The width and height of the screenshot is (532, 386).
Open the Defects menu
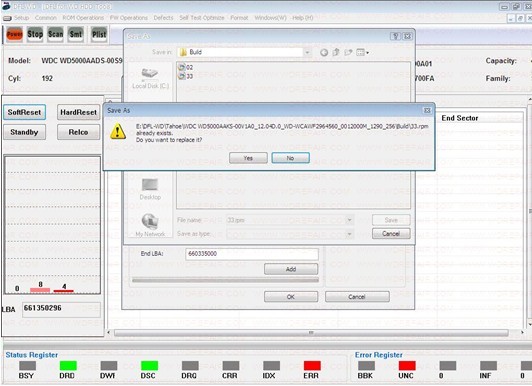pyautogui.click(x=163, y=18)
